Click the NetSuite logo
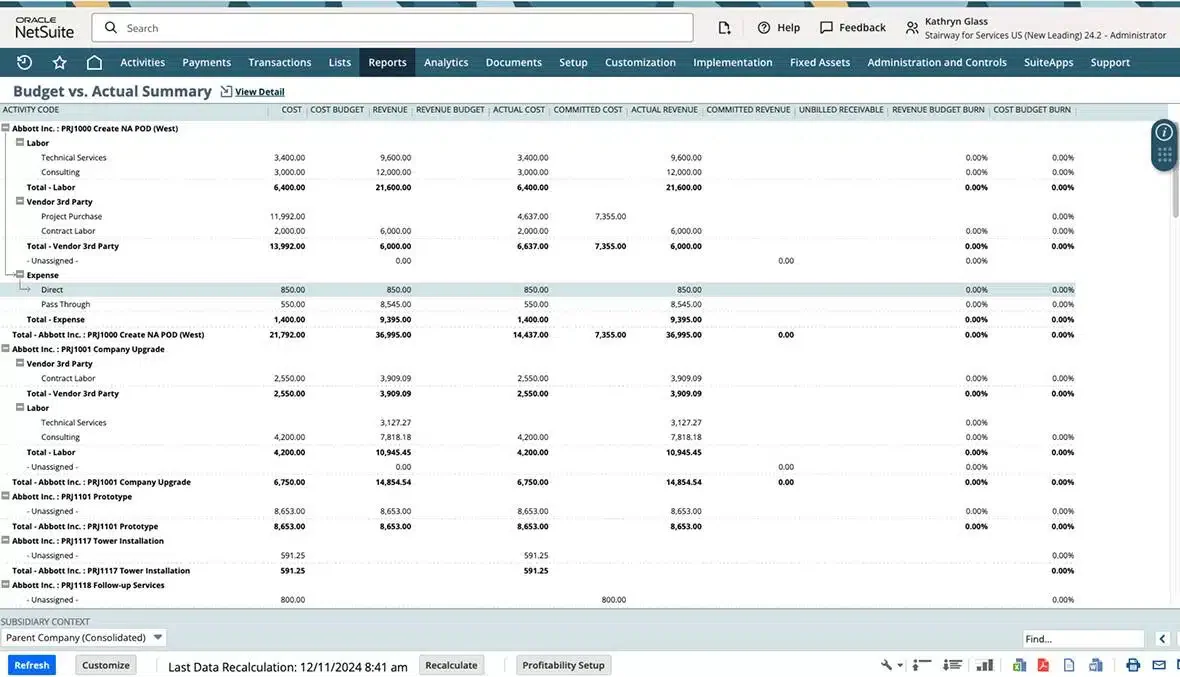This screenshot has width=1180, height=677. click(x=44, y=28)
